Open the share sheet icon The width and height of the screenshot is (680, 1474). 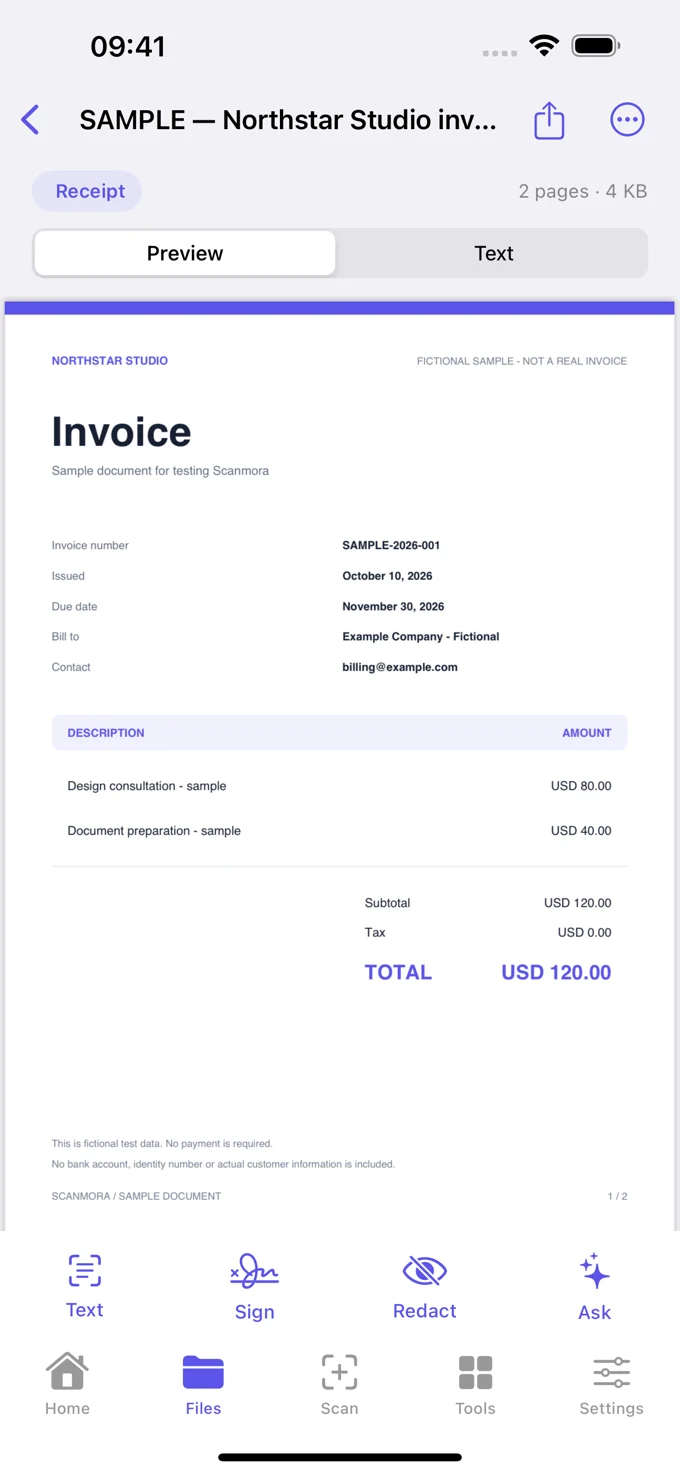(549, 121)
